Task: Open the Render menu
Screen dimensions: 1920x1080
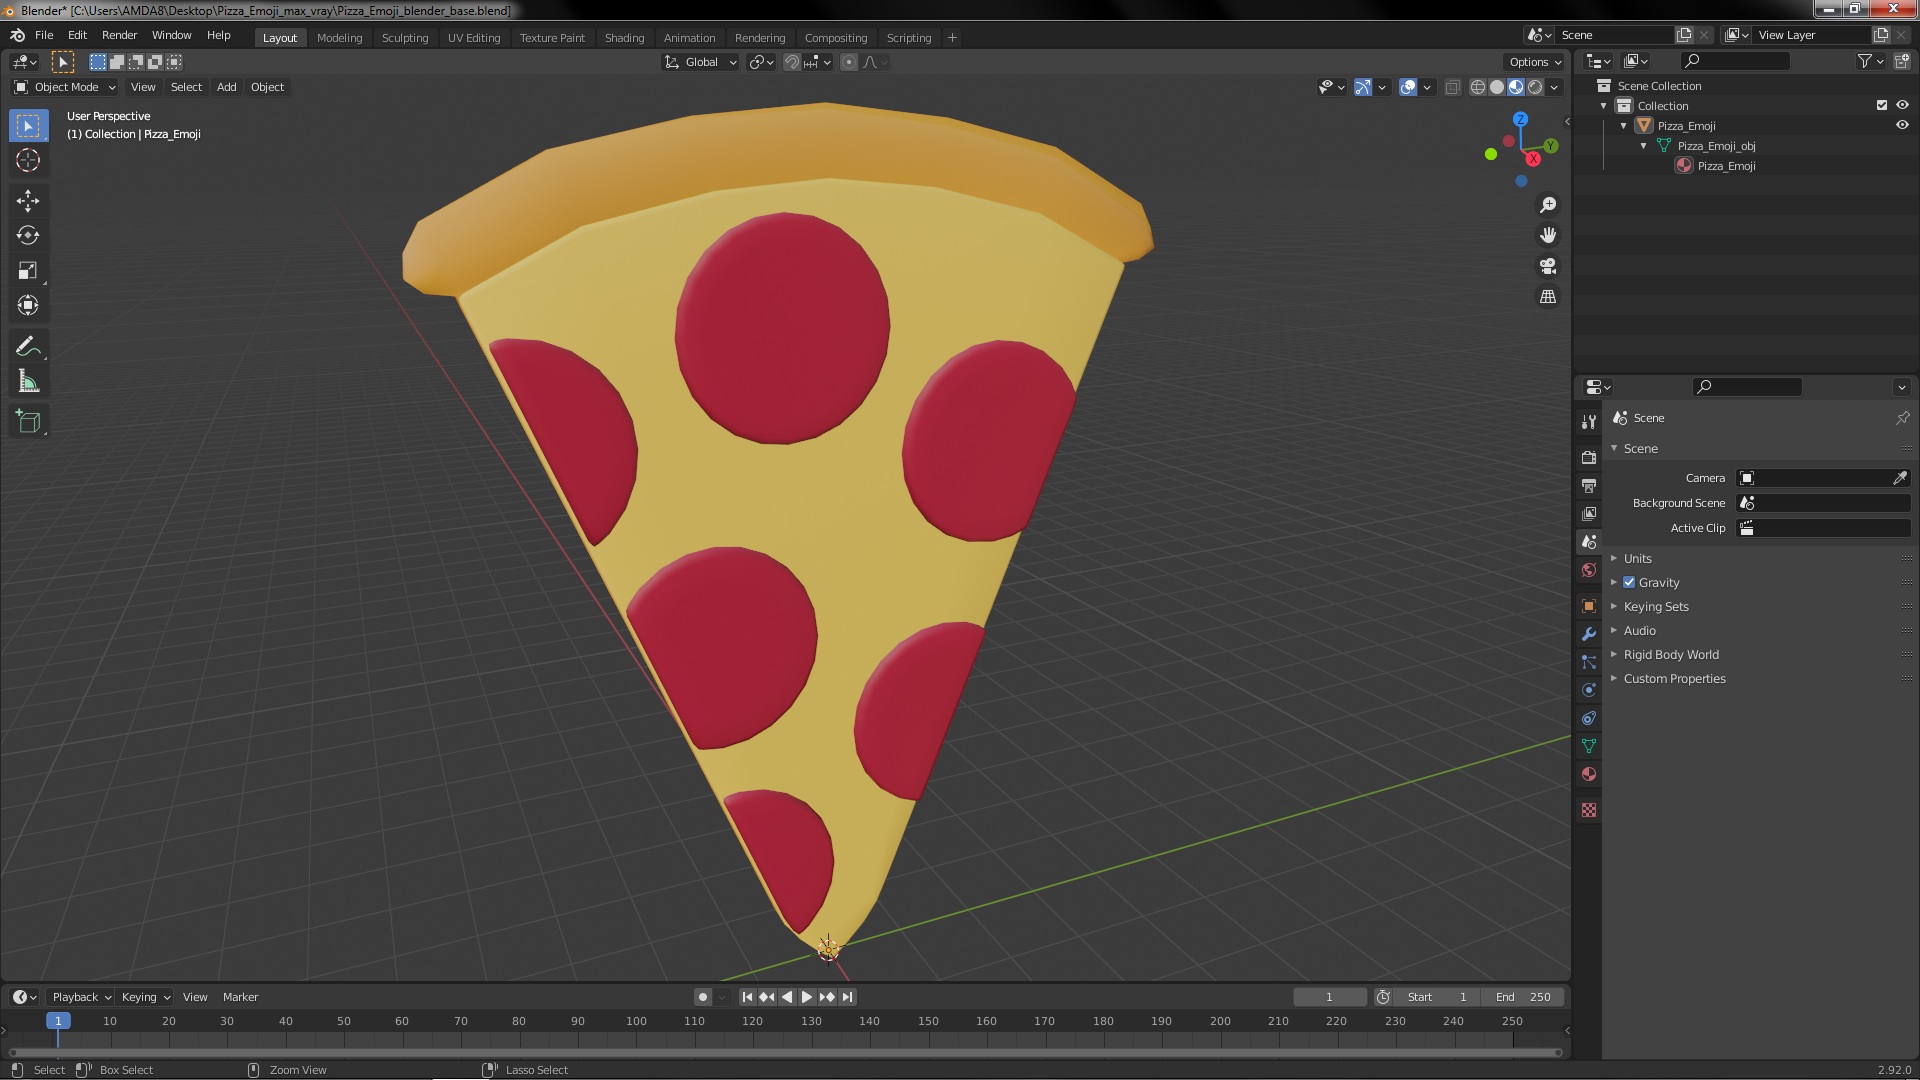Action: click(x=119, y=35)
